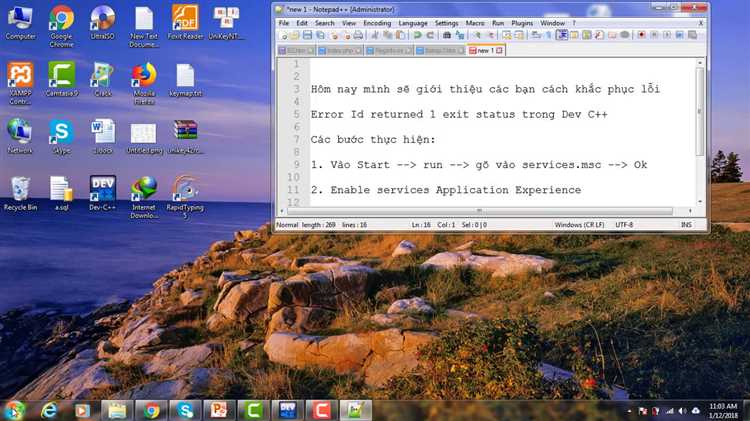Open the Window menu
This screenshot has width=750, height=421.
point(552,23)
